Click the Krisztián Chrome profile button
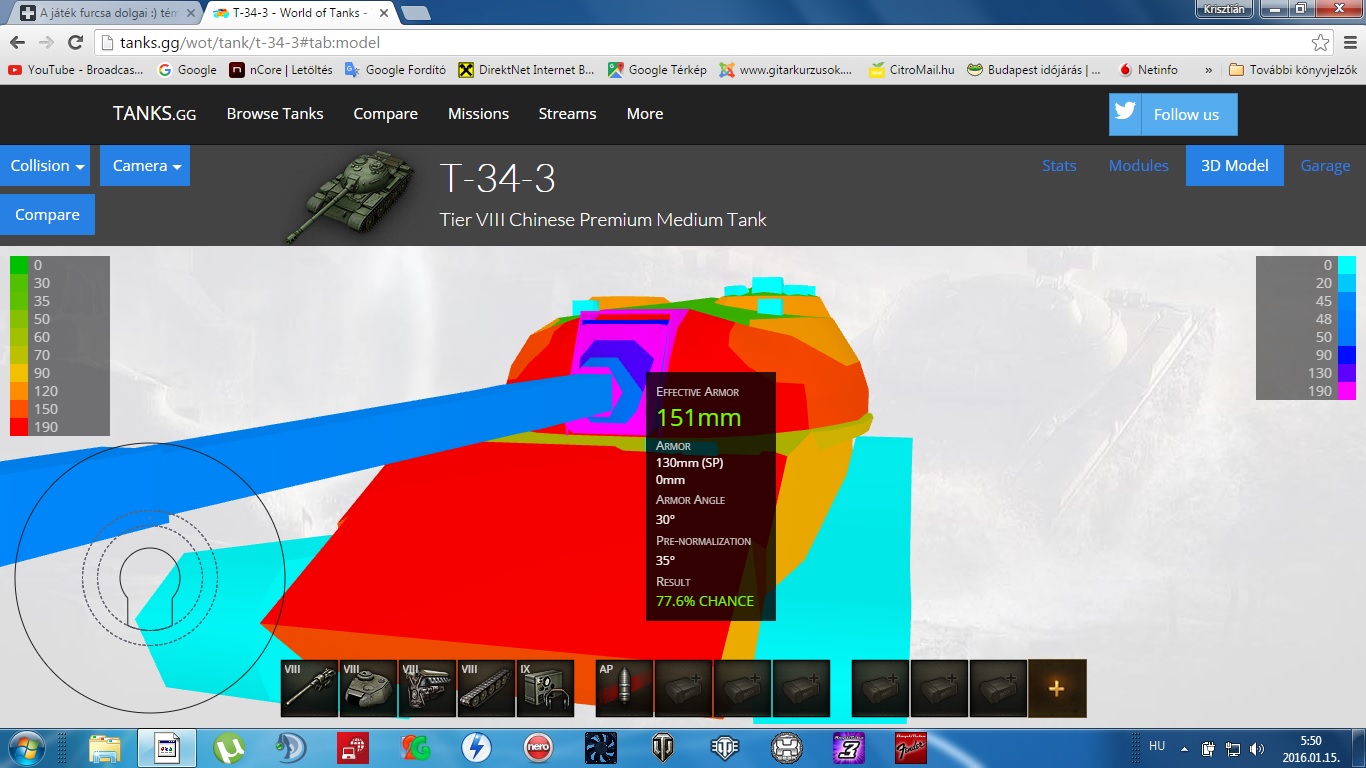This screenshot has width=1366, height=768. tap(1224, 8)
